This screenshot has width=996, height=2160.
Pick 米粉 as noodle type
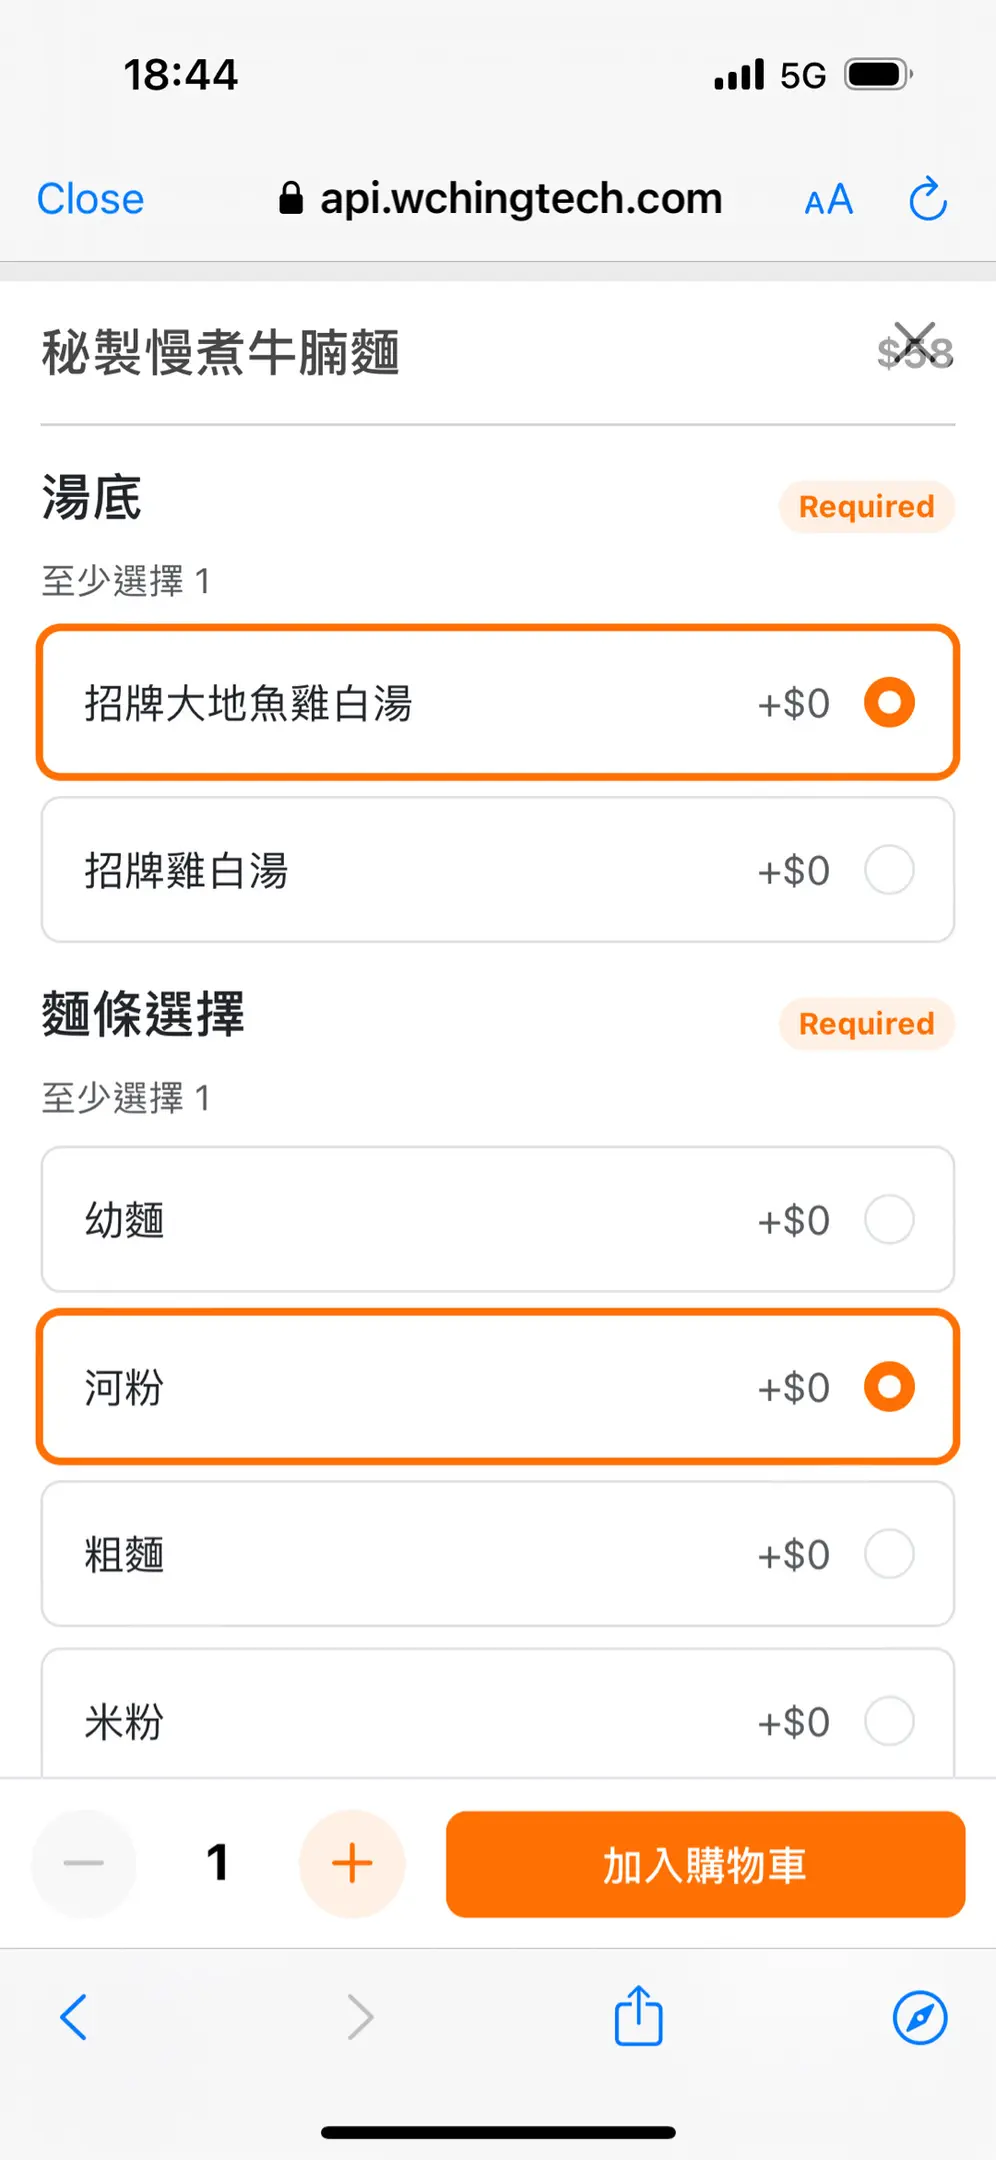(x=498, y=1718)
